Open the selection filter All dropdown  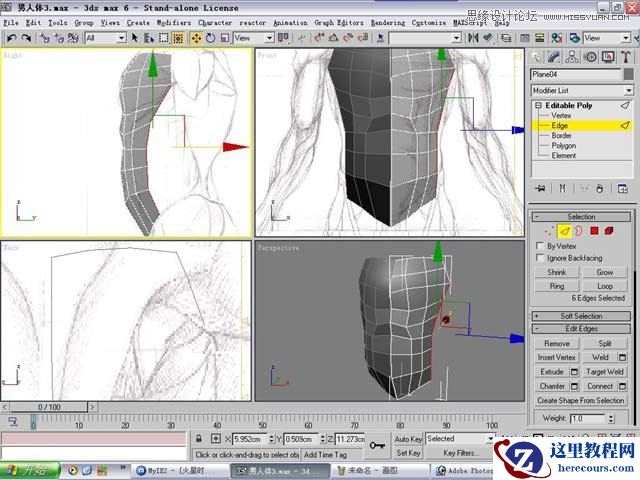[x=105, y=38]
